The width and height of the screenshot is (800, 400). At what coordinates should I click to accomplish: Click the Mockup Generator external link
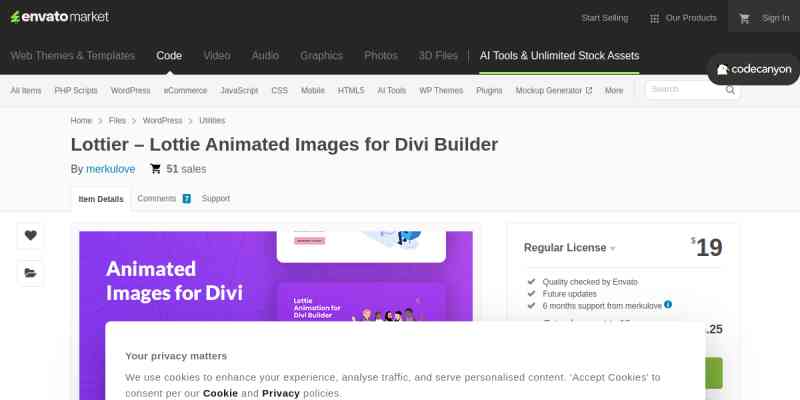pyautogui.click(x=554, y=90)
